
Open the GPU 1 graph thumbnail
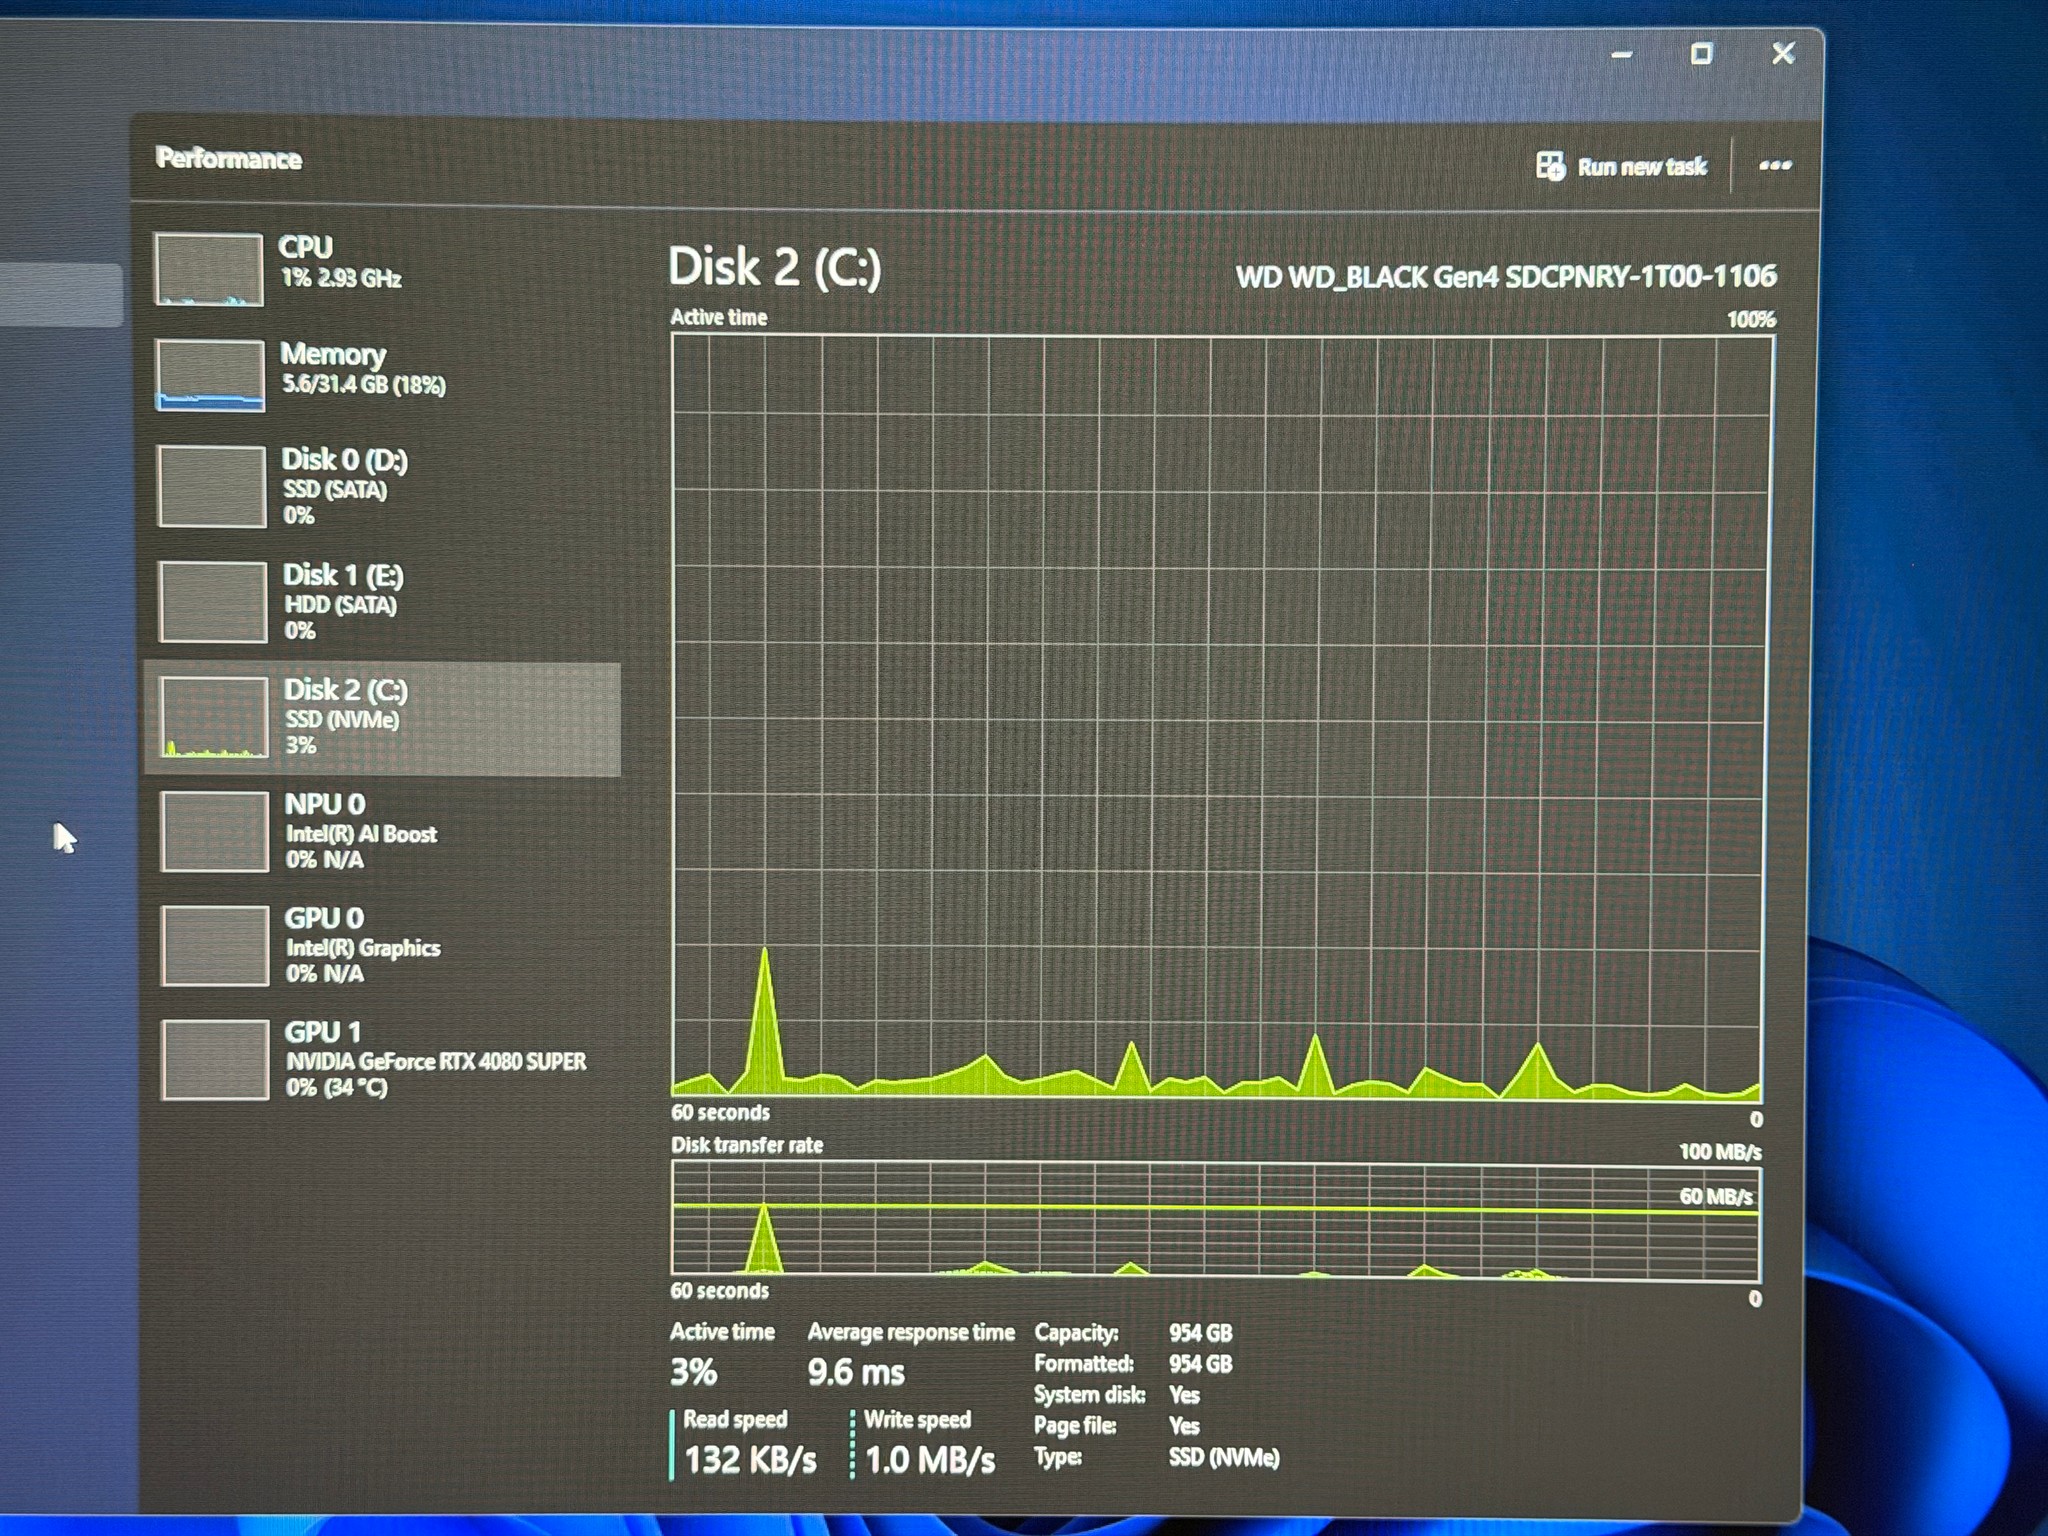coord(215,1059)
